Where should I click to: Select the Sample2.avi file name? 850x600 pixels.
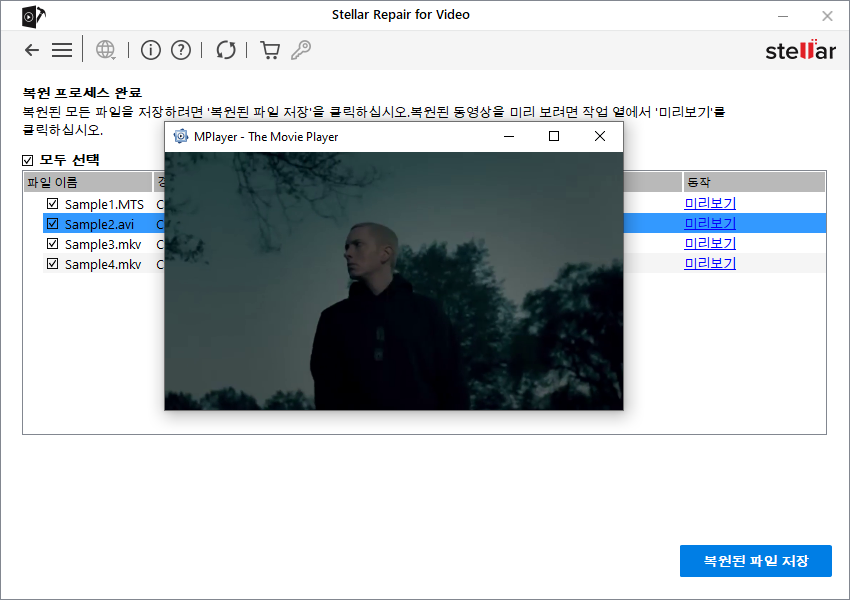99,224
